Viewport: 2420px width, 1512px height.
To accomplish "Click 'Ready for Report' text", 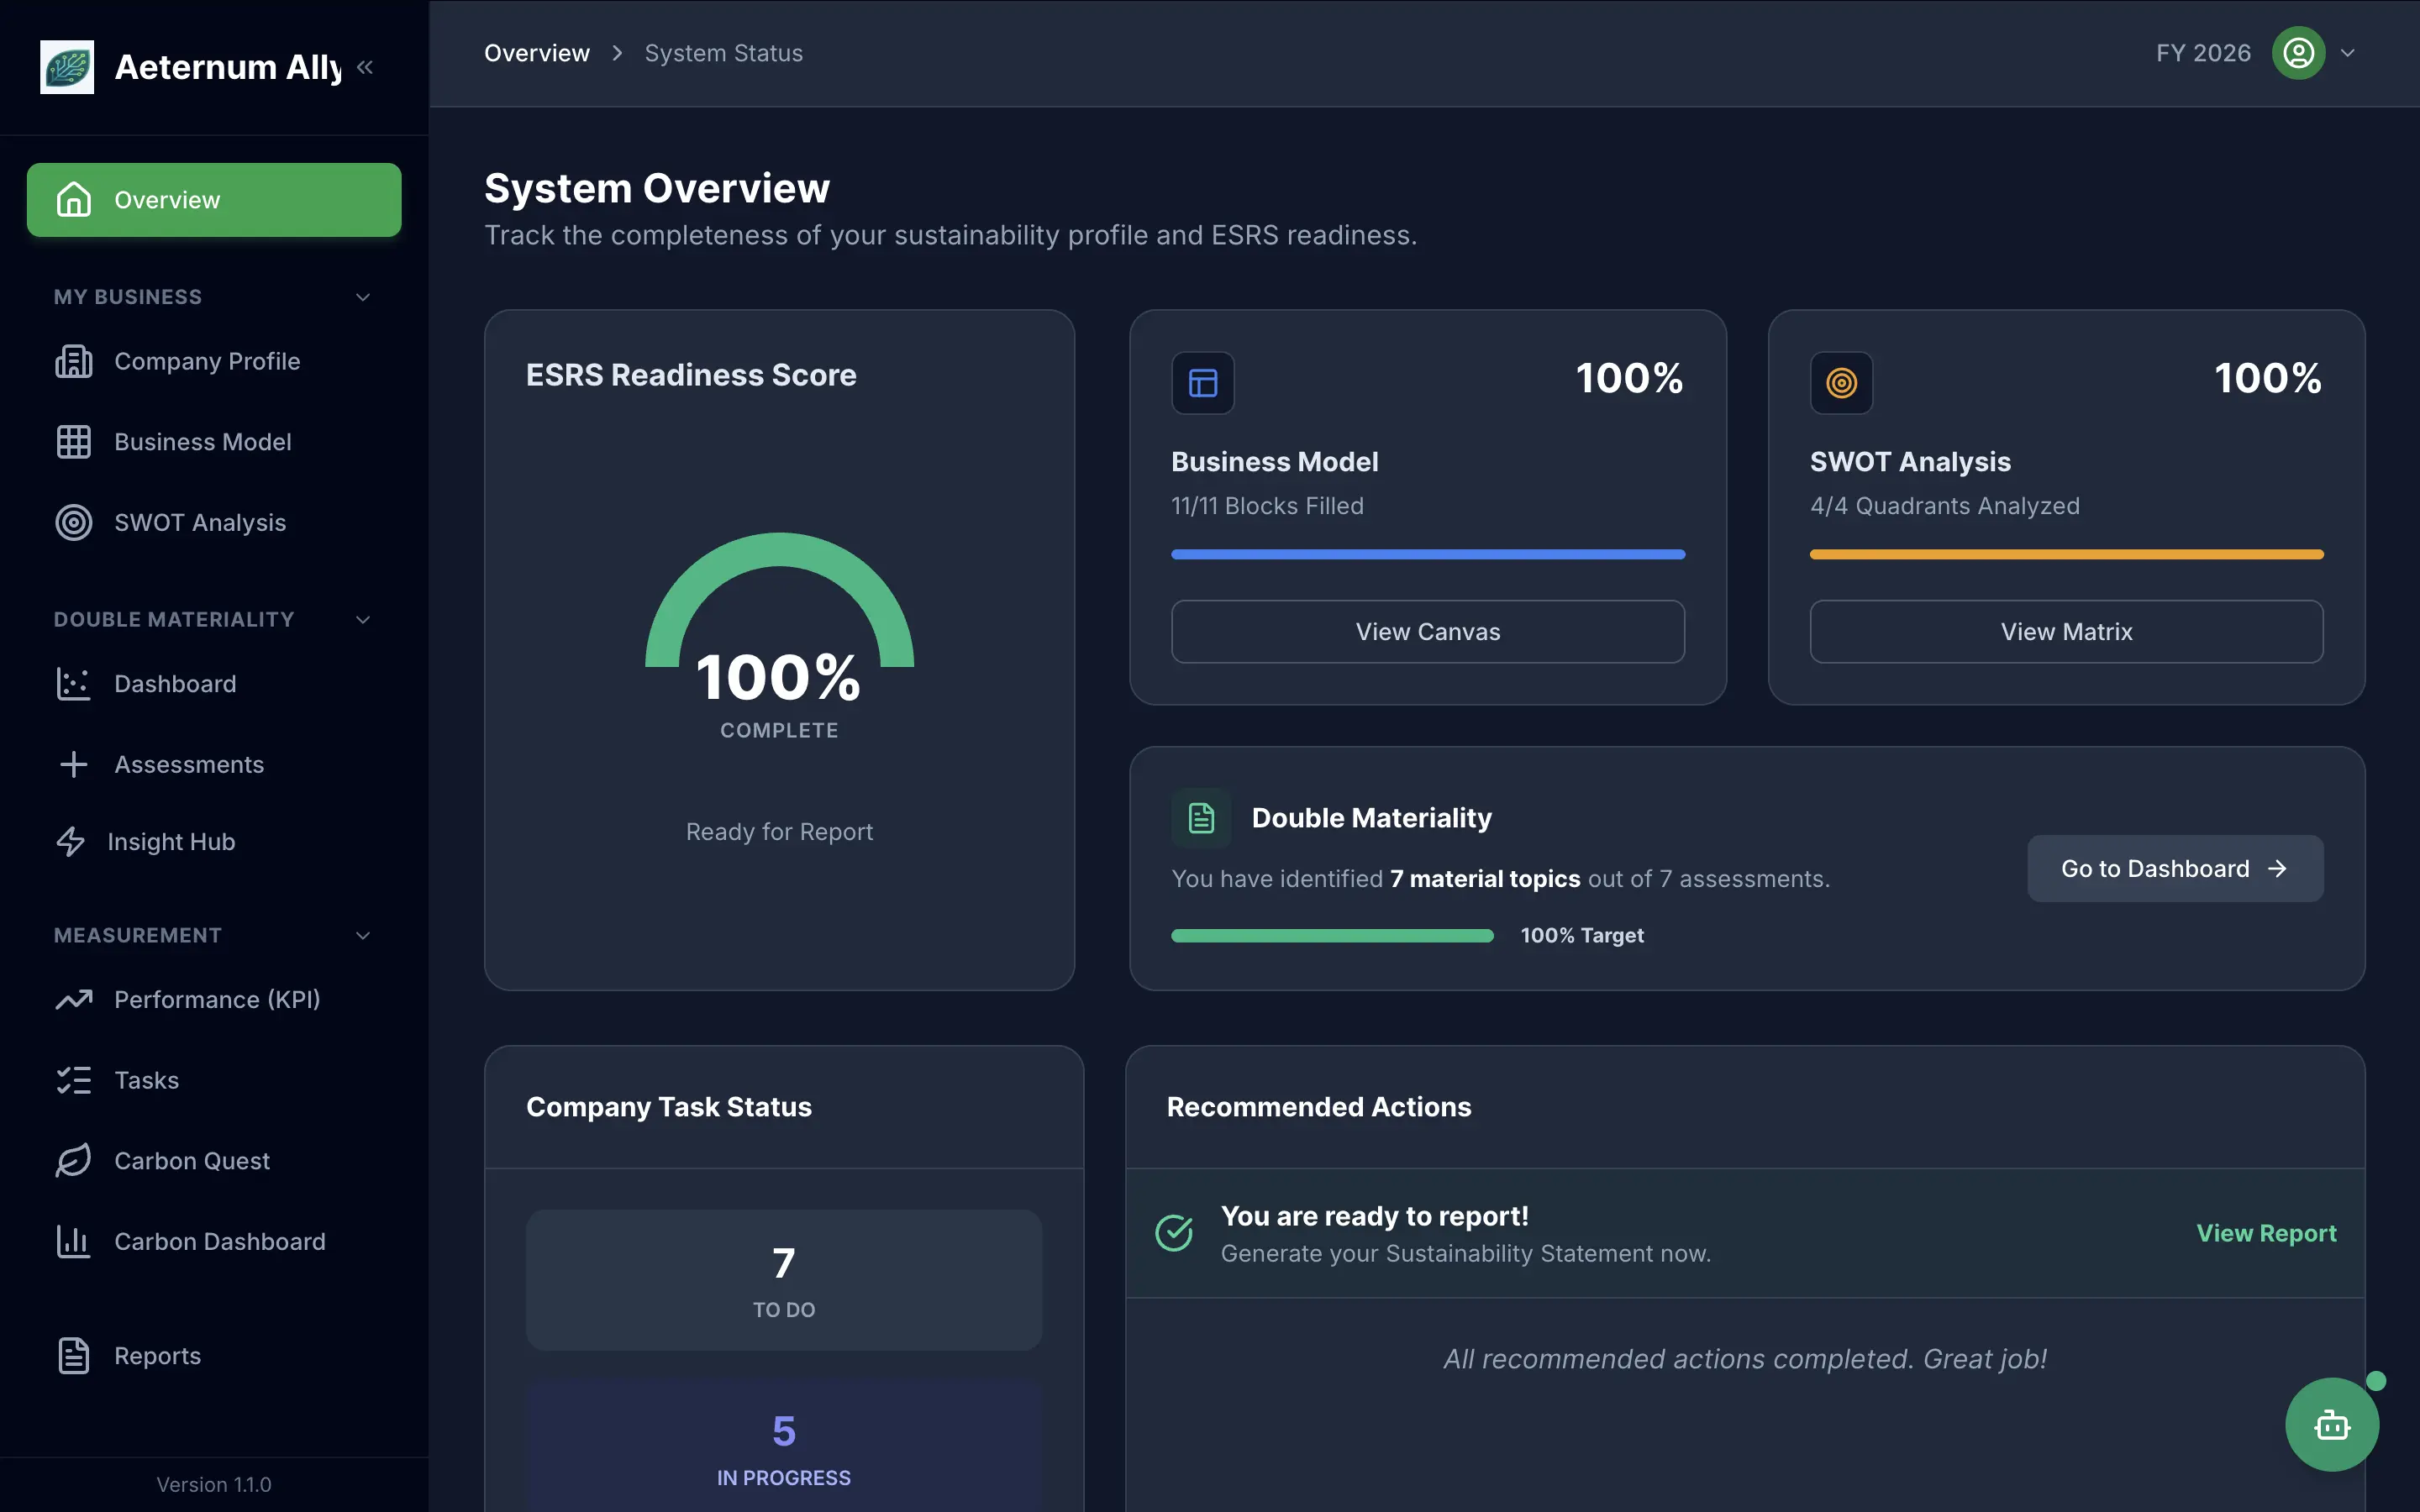I will coord(779,832).
